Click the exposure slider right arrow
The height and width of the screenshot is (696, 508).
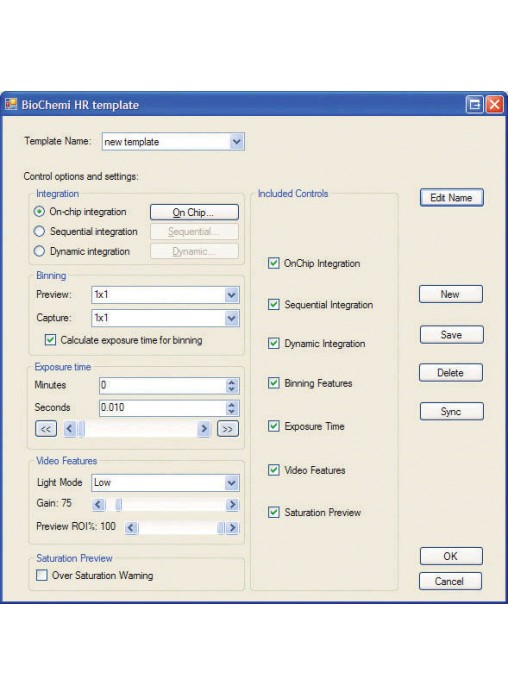pyautogui.click(x=204, y=429)
